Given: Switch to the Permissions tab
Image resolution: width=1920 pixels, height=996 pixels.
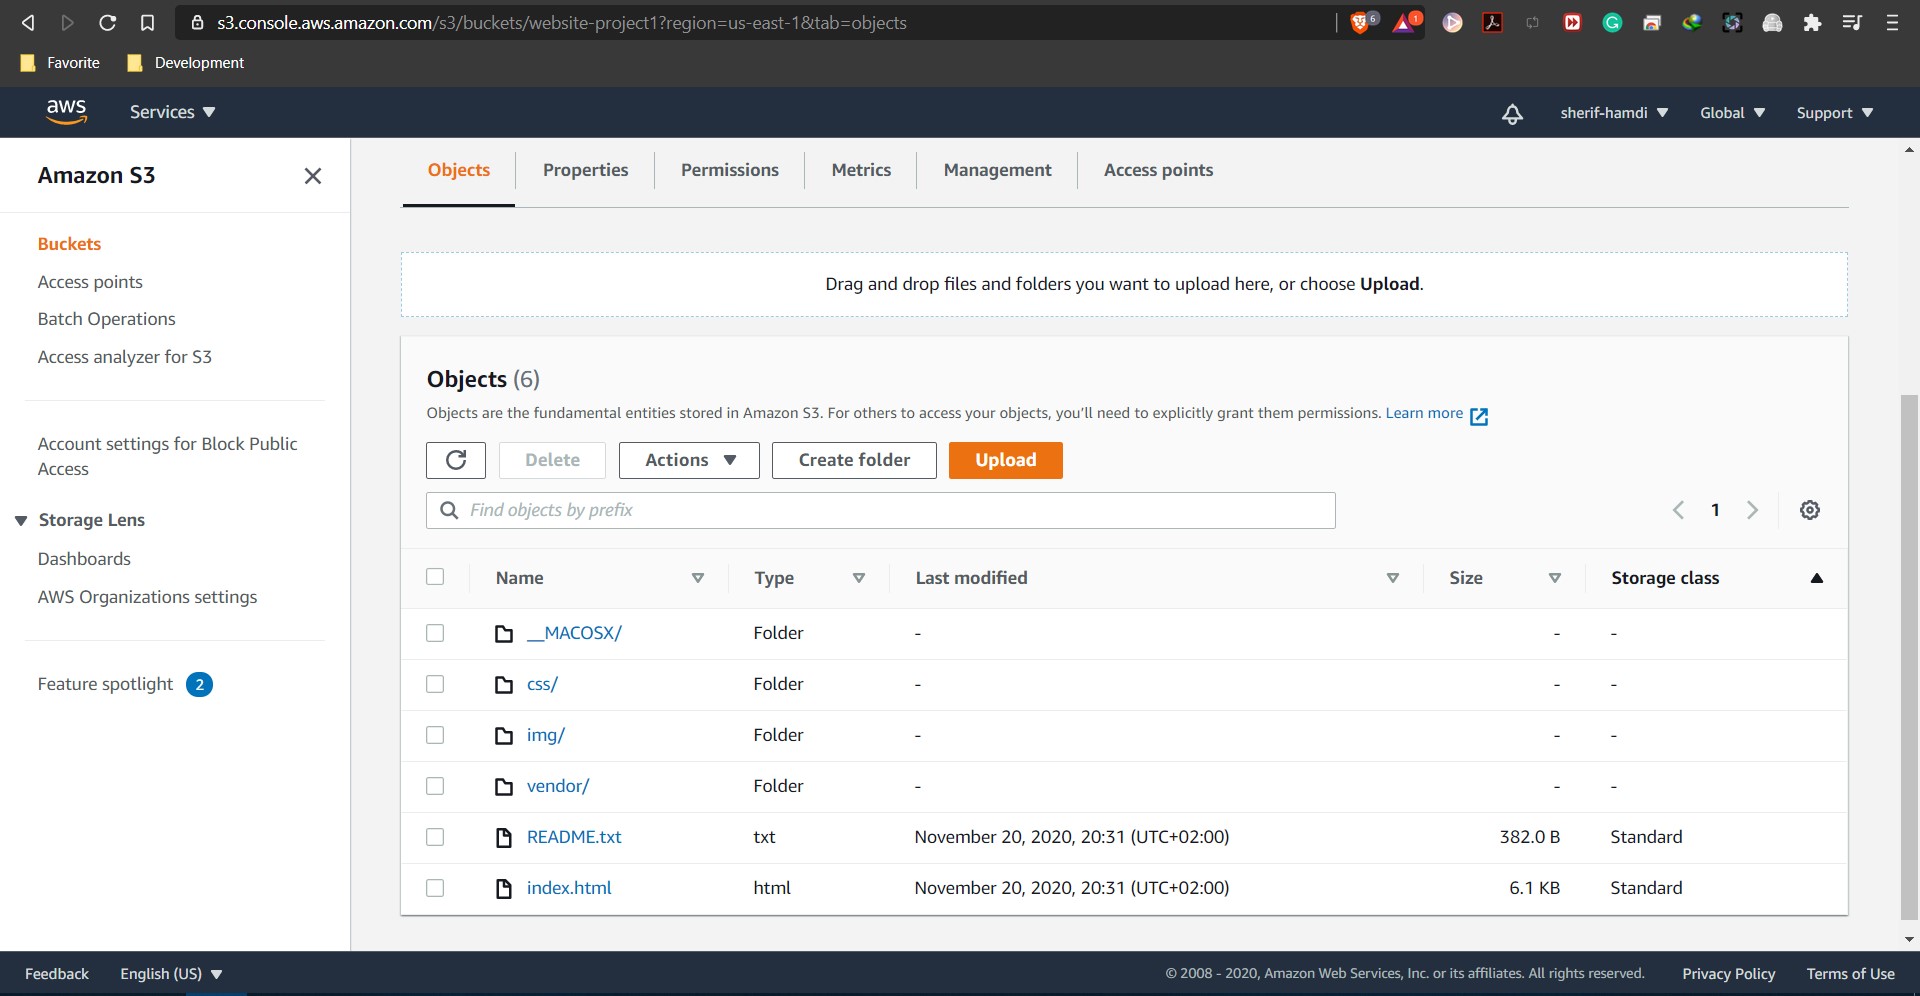Looking at the screenshot, I should (729, 170).
